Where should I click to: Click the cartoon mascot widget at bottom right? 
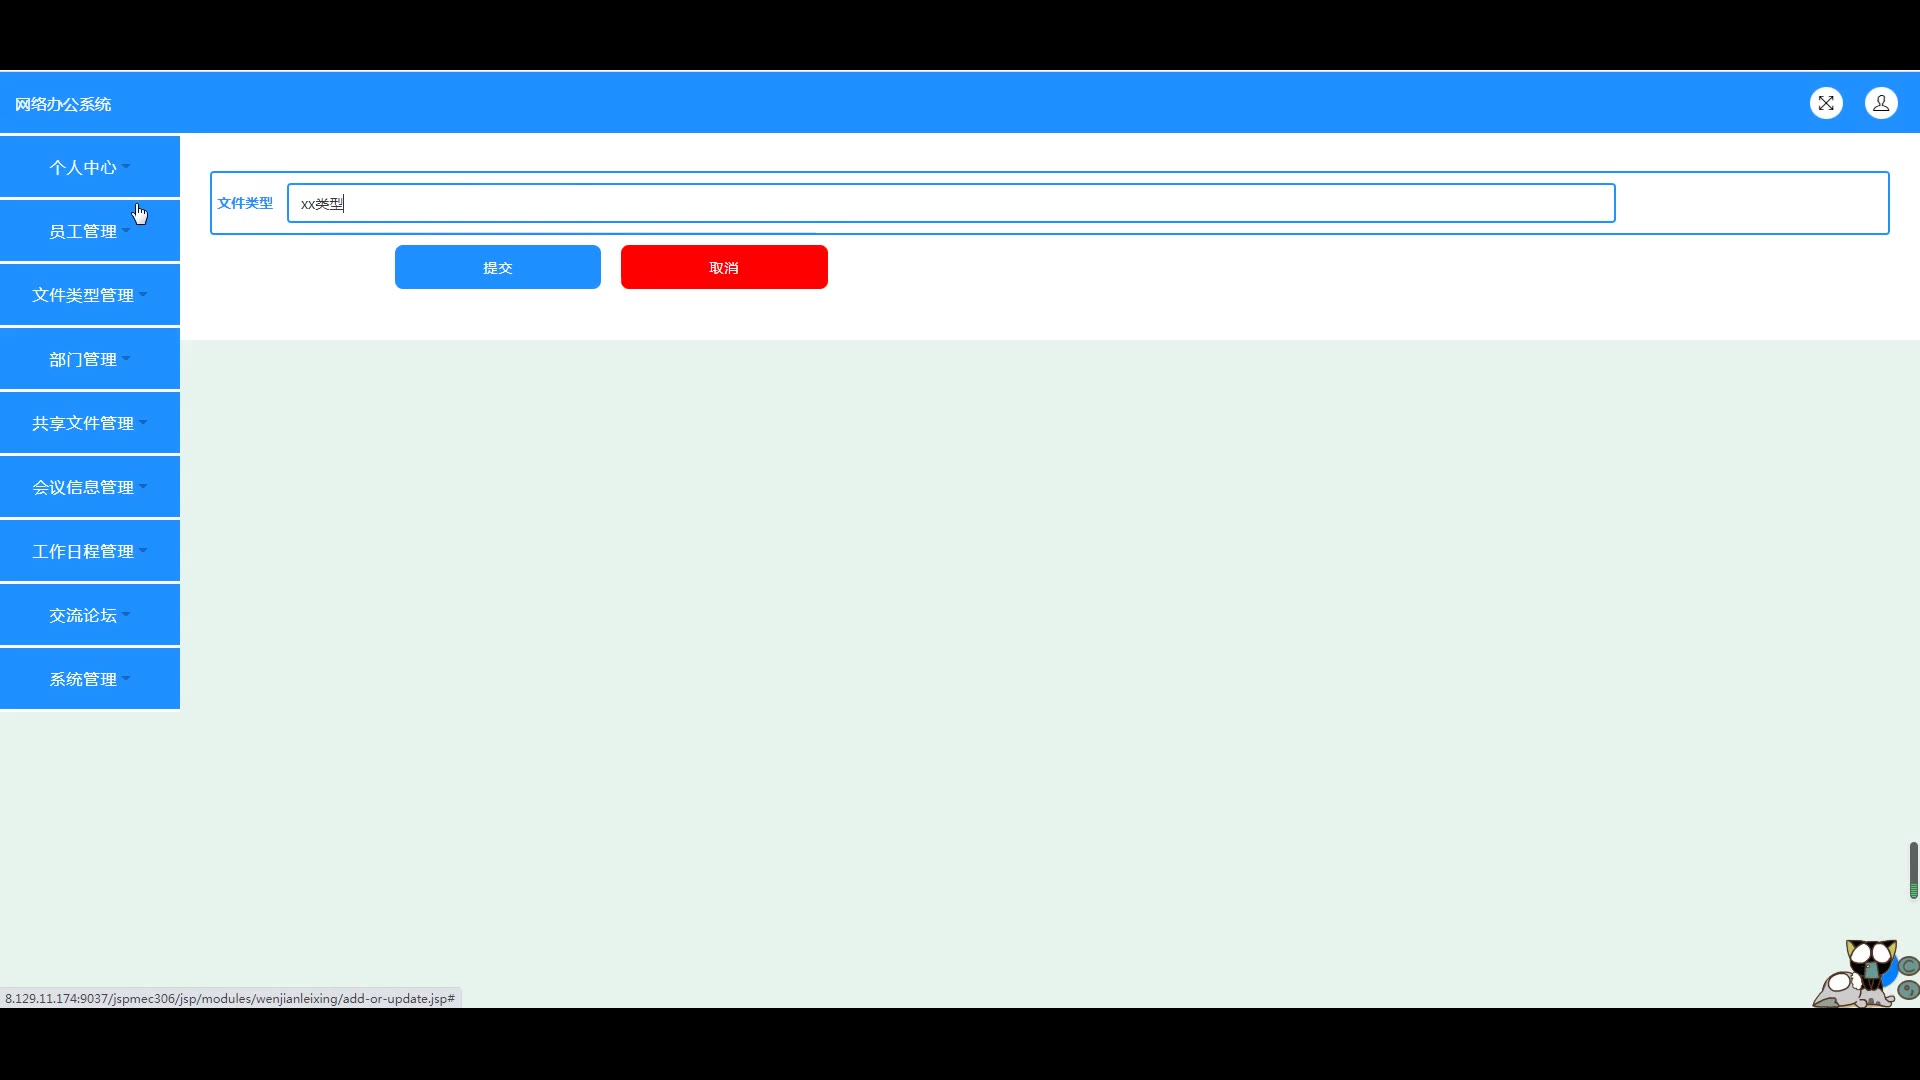point(1866,973)
